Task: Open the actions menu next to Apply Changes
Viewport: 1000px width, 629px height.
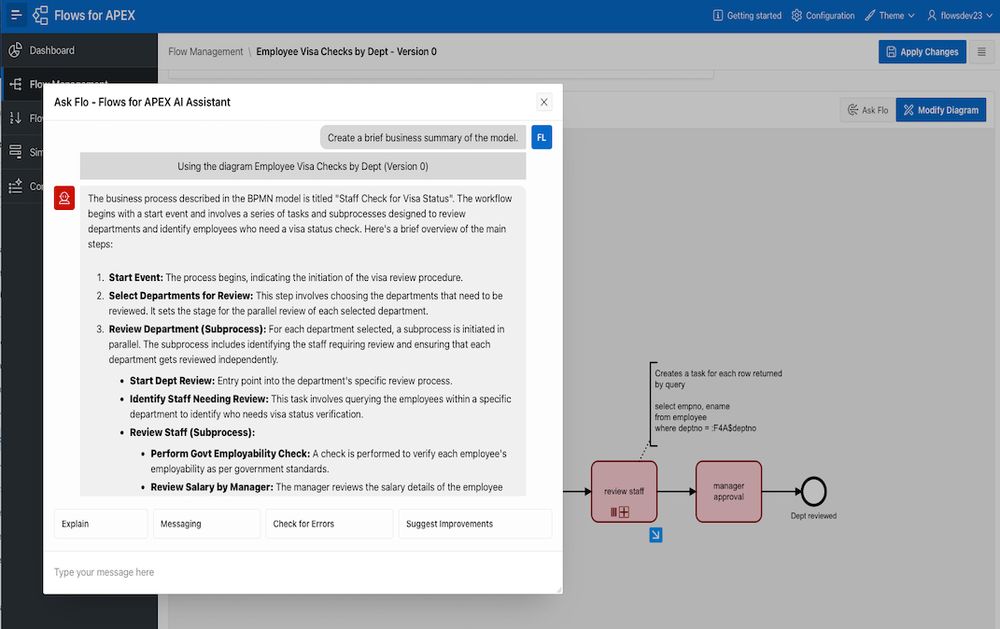Action: (x=982, y=52)
